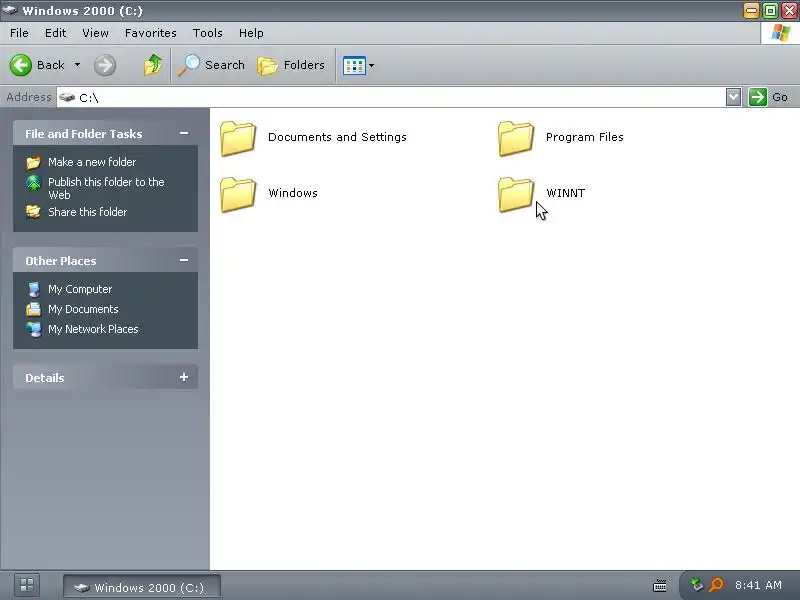
Task: Click Make a new folder link
Action: [92, 162]
